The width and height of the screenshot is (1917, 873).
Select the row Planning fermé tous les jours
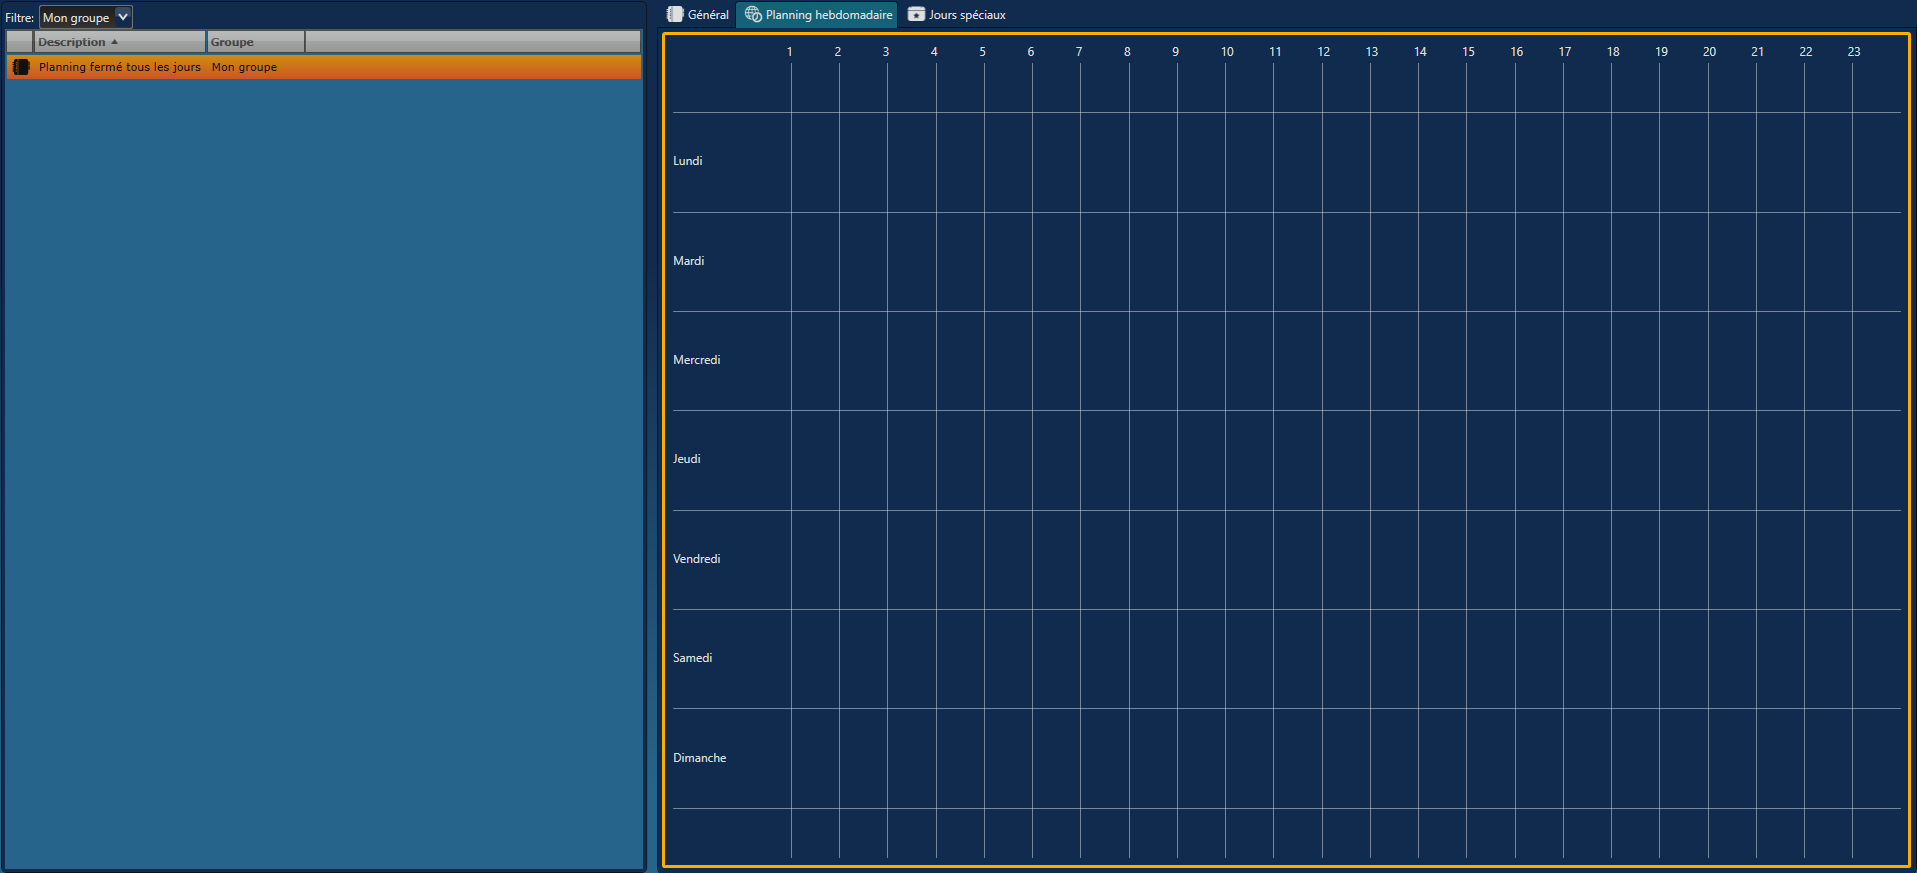pos(324,67)
